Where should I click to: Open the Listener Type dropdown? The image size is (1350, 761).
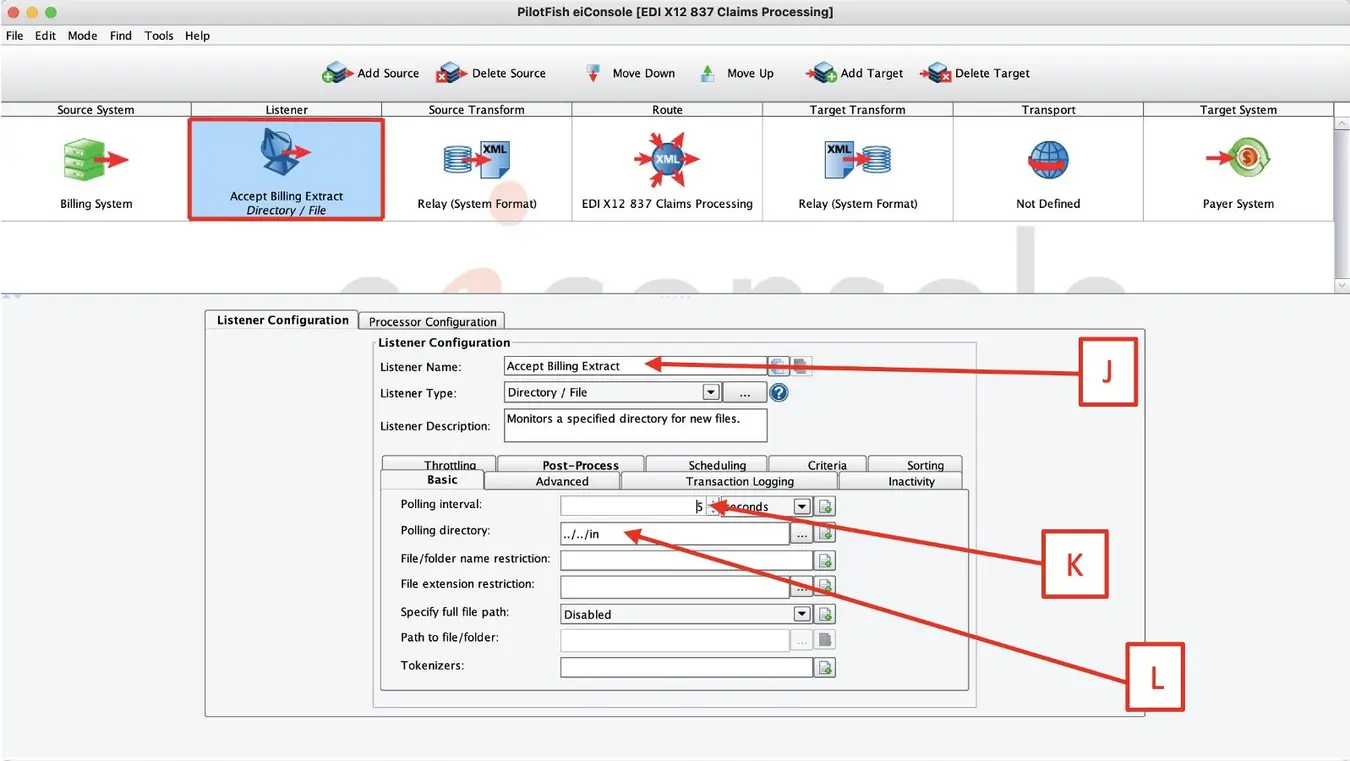pos(710,393)
